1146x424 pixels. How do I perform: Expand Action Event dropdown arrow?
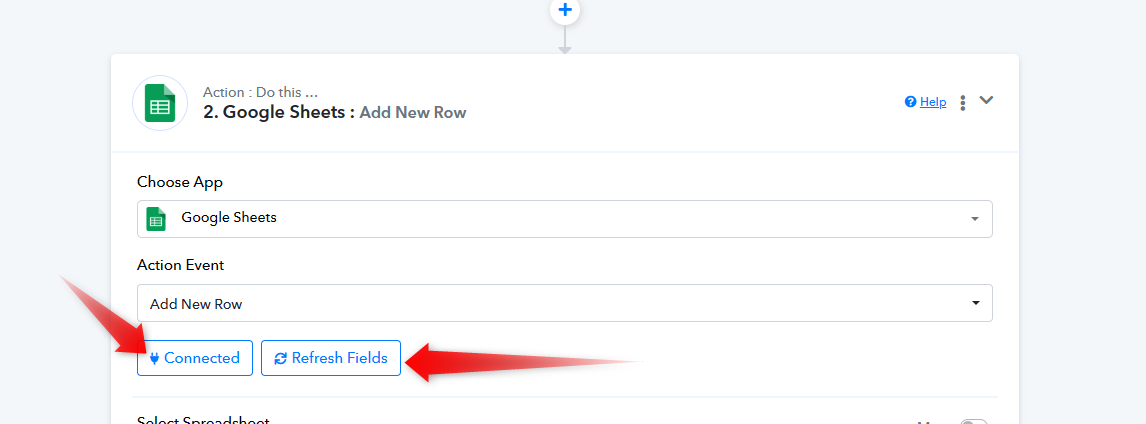[x=975, y=303]
